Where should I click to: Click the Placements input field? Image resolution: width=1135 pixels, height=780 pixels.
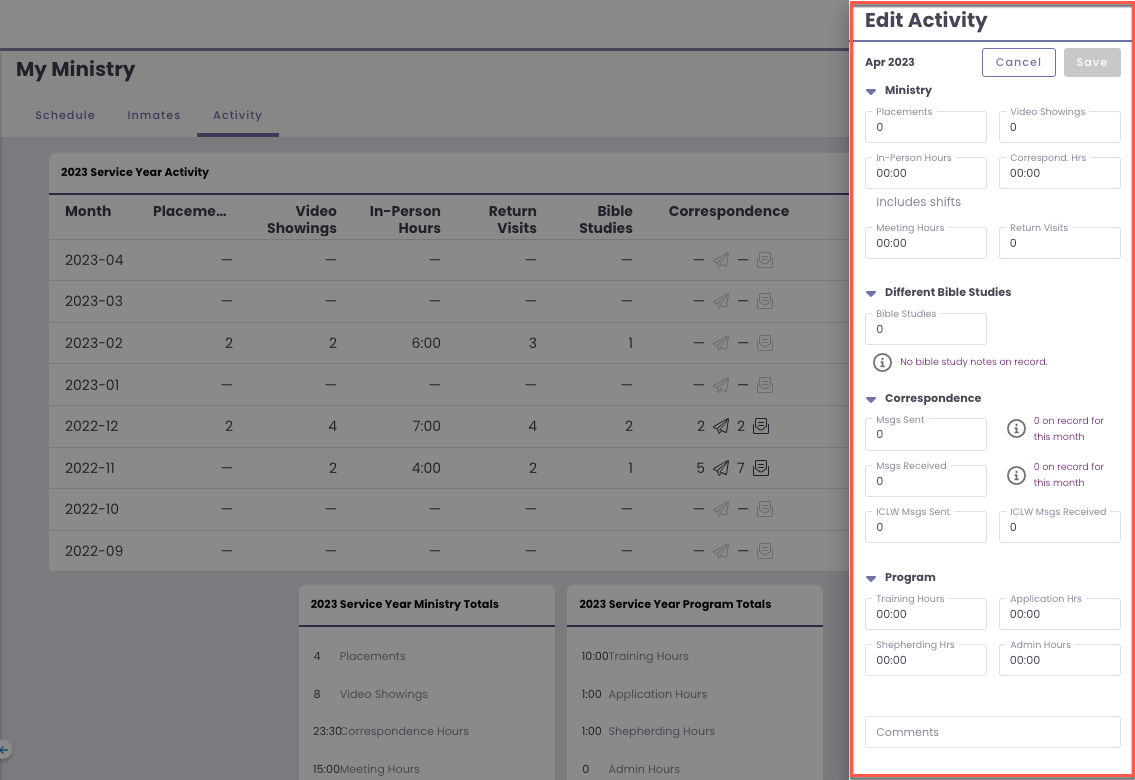click(x=926, y=127)
